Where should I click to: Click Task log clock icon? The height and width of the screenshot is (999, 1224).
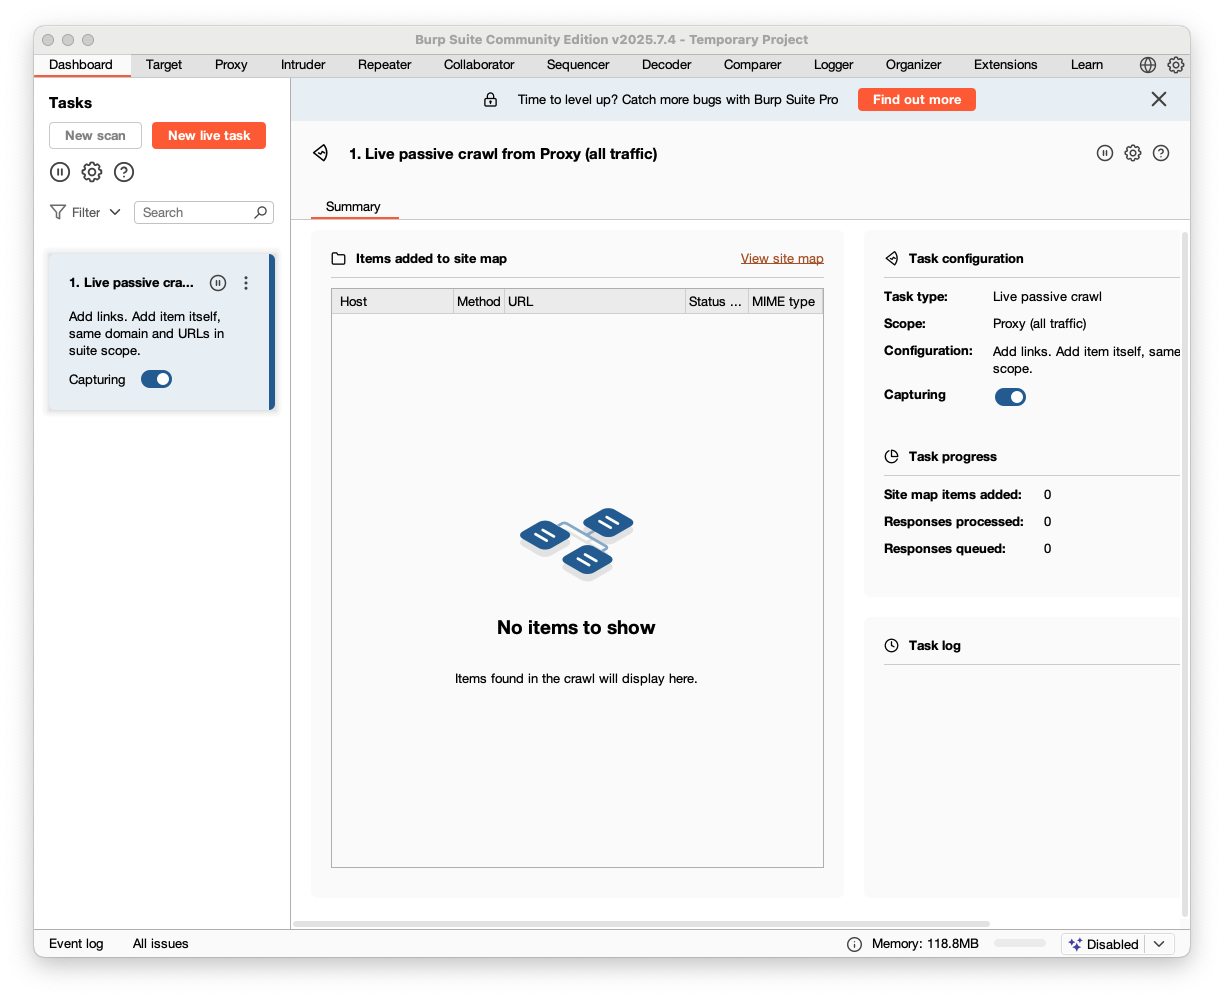click(892, 645)
